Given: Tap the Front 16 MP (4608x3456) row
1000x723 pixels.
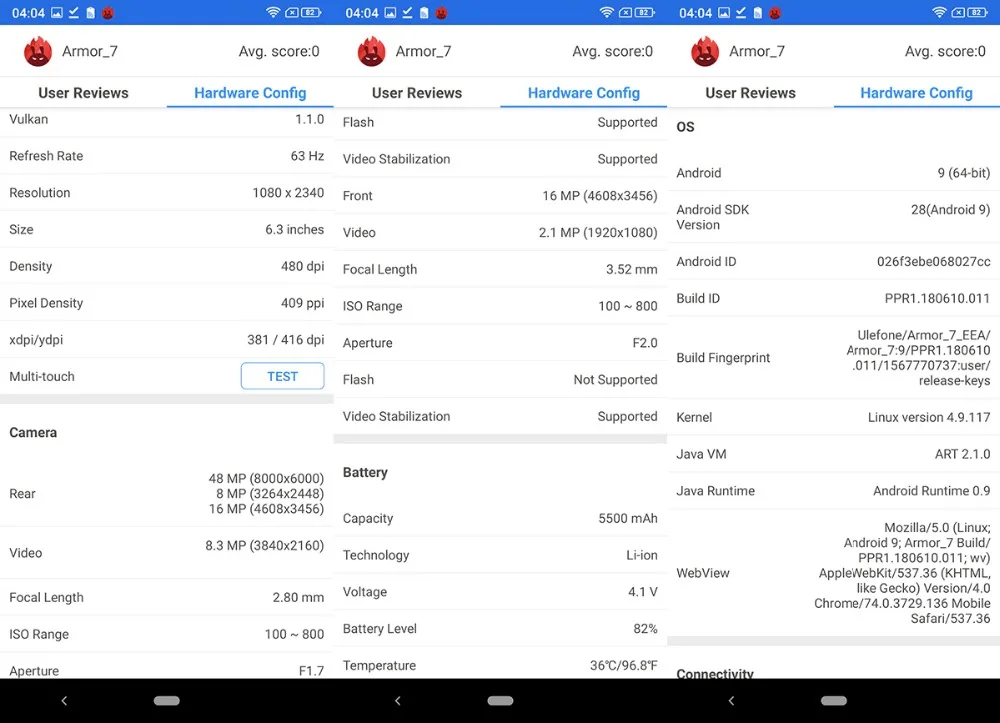Looking at the screenshot, I should click(500, 196).
